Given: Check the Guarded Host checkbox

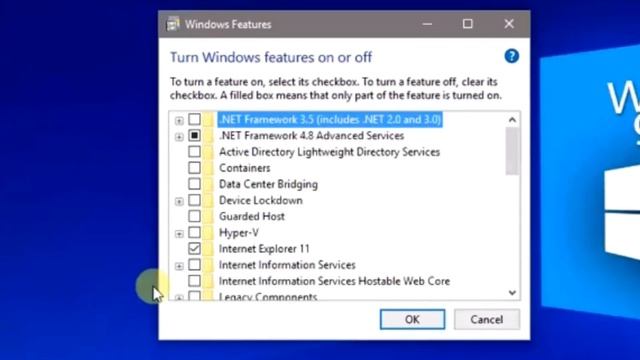Looking at the screenshot, I should 194,216.
